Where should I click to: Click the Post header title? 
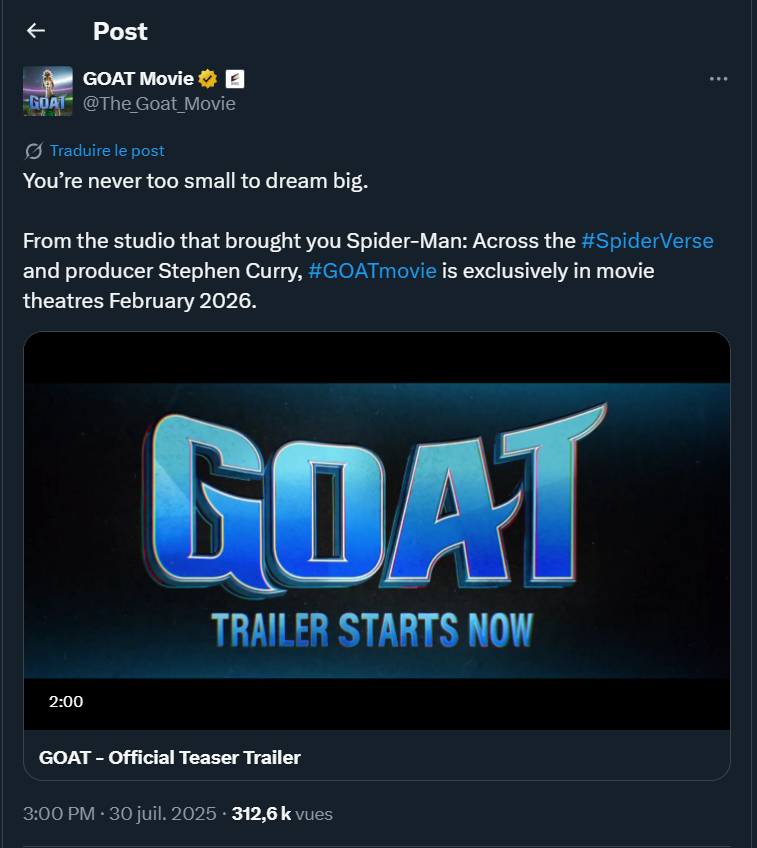click(x=120, y=31)
